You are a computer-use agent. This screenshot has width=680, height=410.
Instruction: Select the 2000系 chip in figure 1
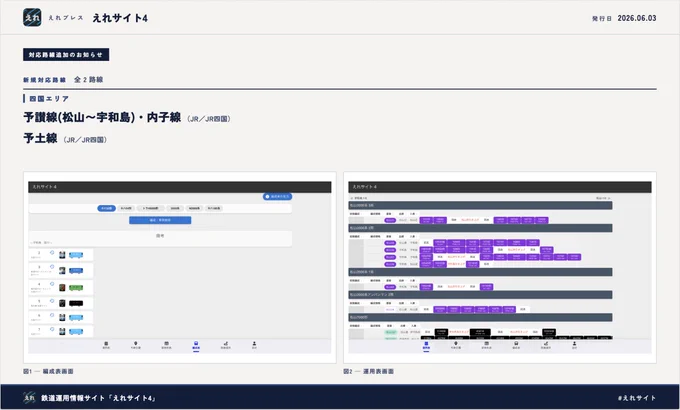click(175, 208)
